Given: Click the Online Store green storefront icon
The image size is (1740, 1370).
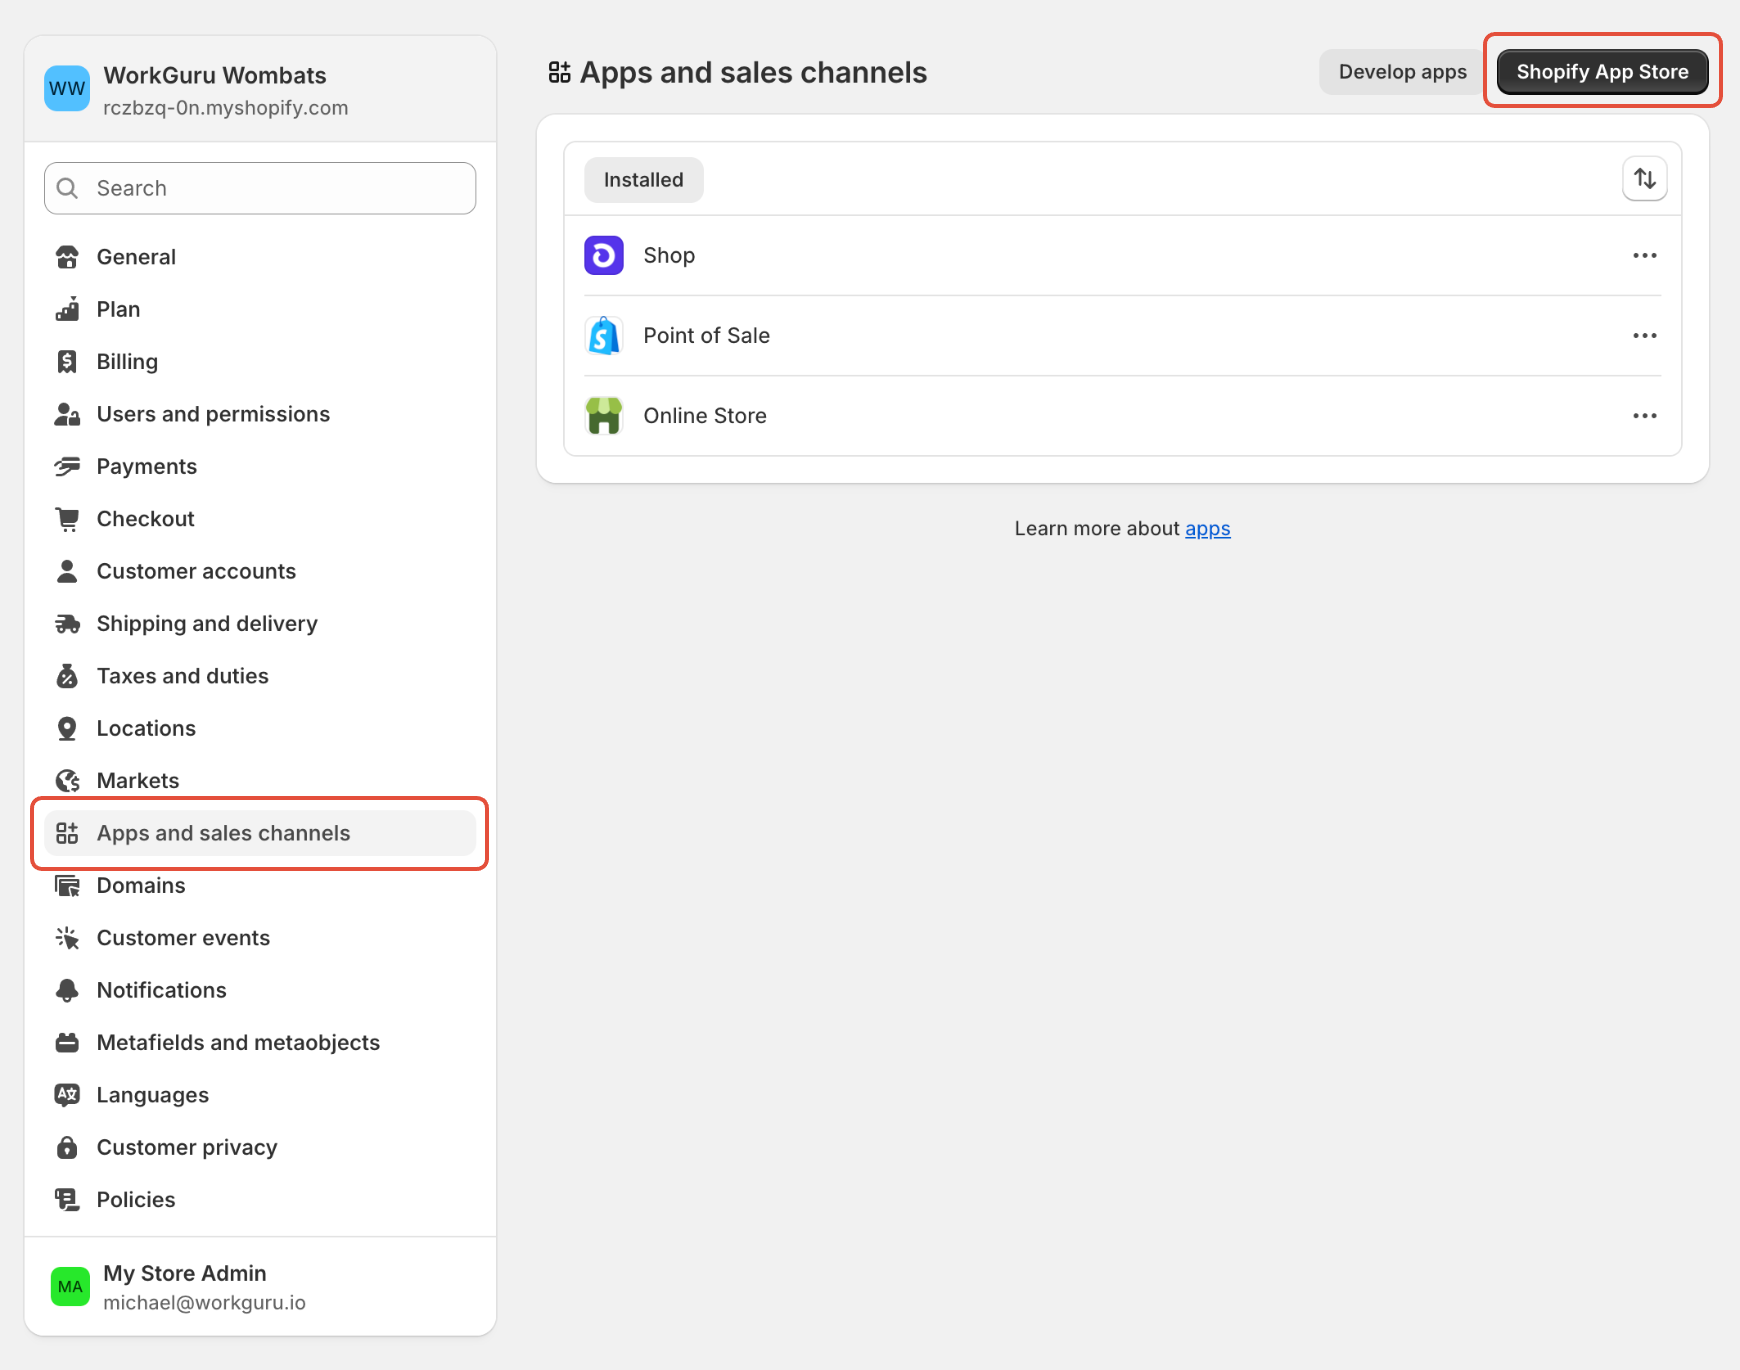Looking at the screenshot, I should [x=604, y=416].
